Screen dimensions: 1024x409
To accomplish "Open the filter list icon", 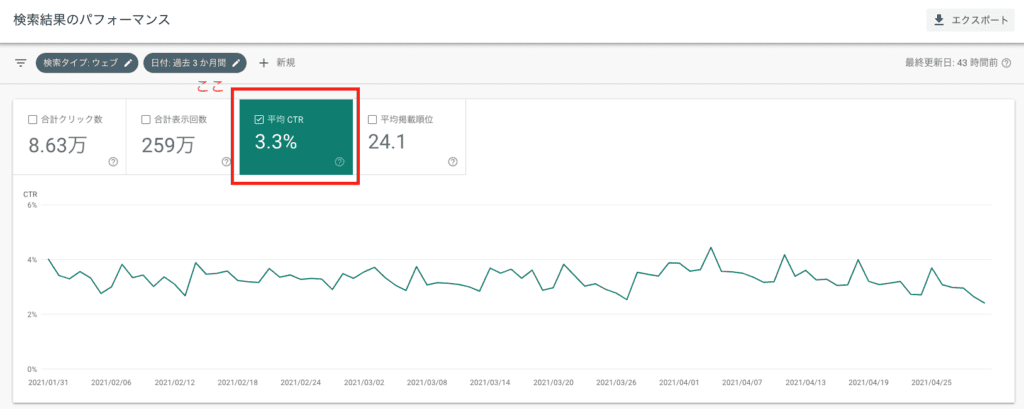I will pyautogui.click(x=21, y=63).
